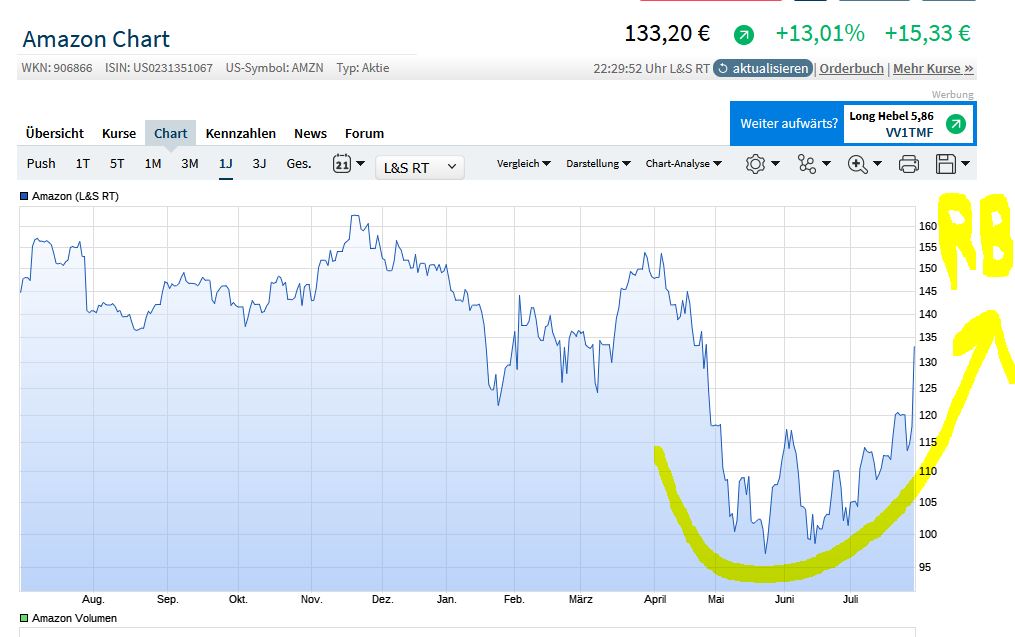This screenshot has width=1015, height=637.
Task: Click the Amazon Chart heading
Action: (x=96, y=39)
